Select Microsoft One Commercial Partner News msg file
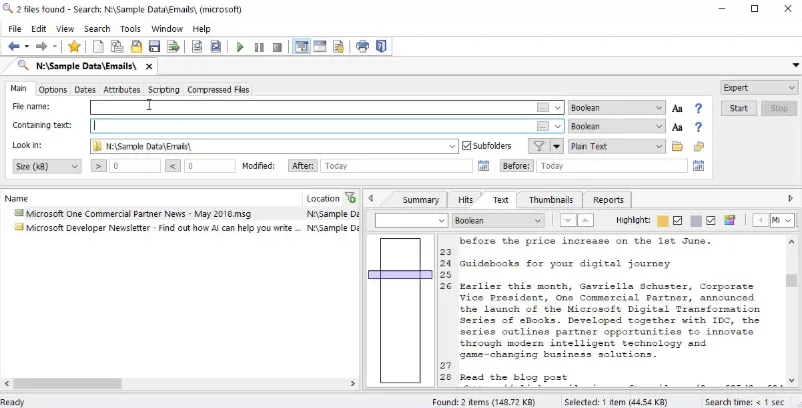802x408 pixels. [x=138, y=214]
